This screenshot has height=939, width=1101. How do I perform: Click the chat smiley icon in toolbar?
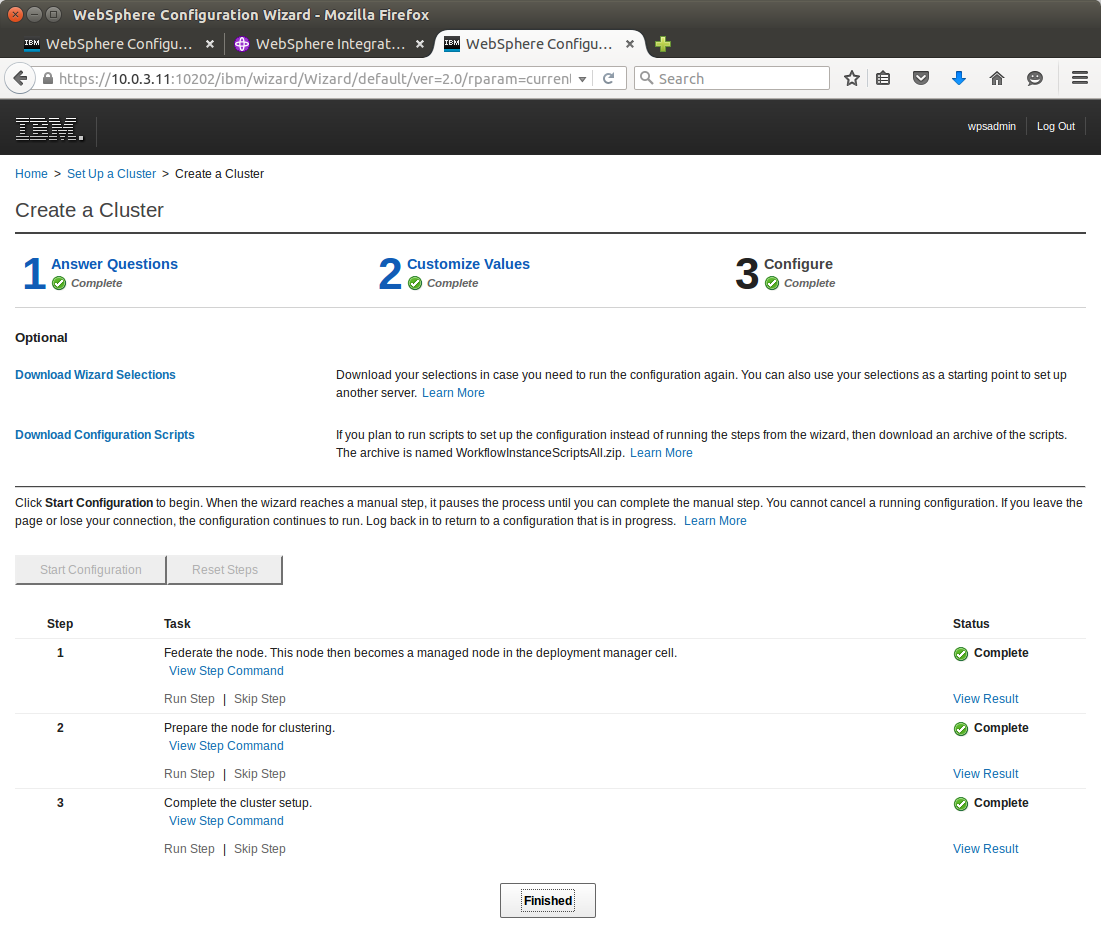(x=1034, y=78)
